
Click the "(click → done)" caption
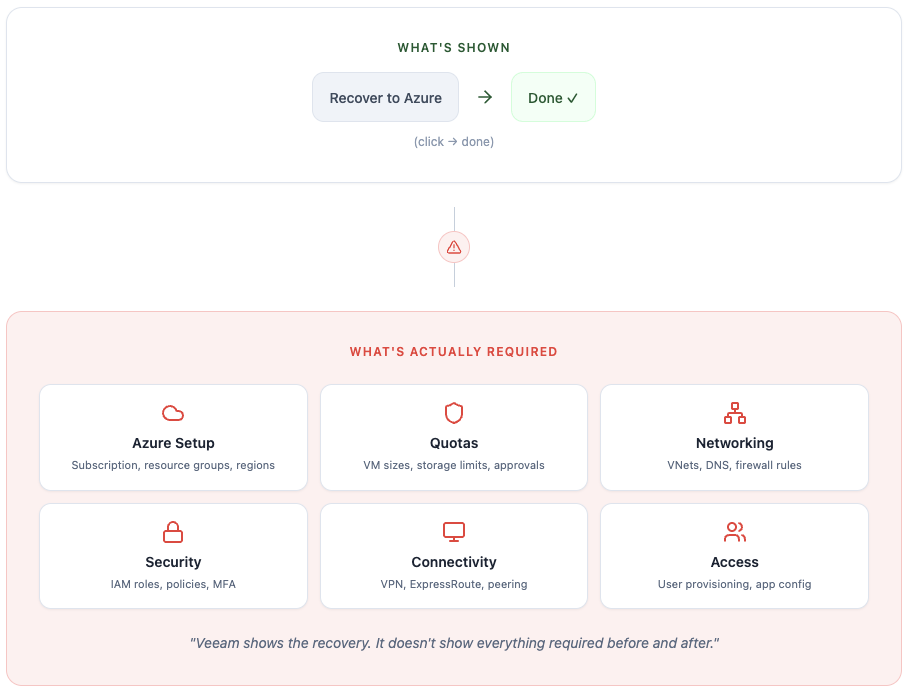[454, 142]
